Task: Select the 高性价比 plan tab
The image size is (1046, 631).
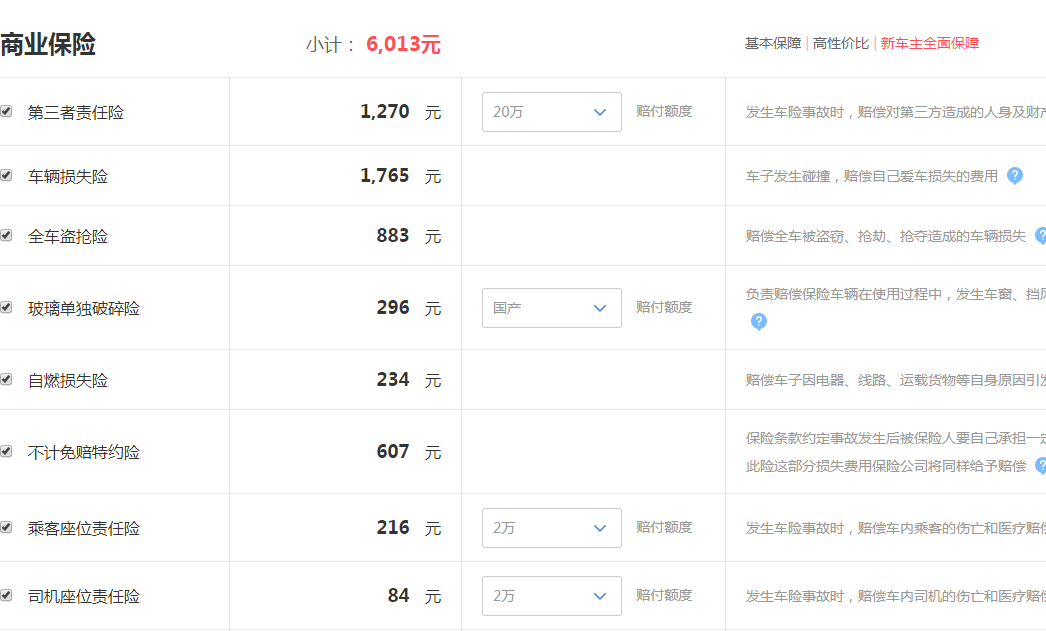Action: (841, 44)
